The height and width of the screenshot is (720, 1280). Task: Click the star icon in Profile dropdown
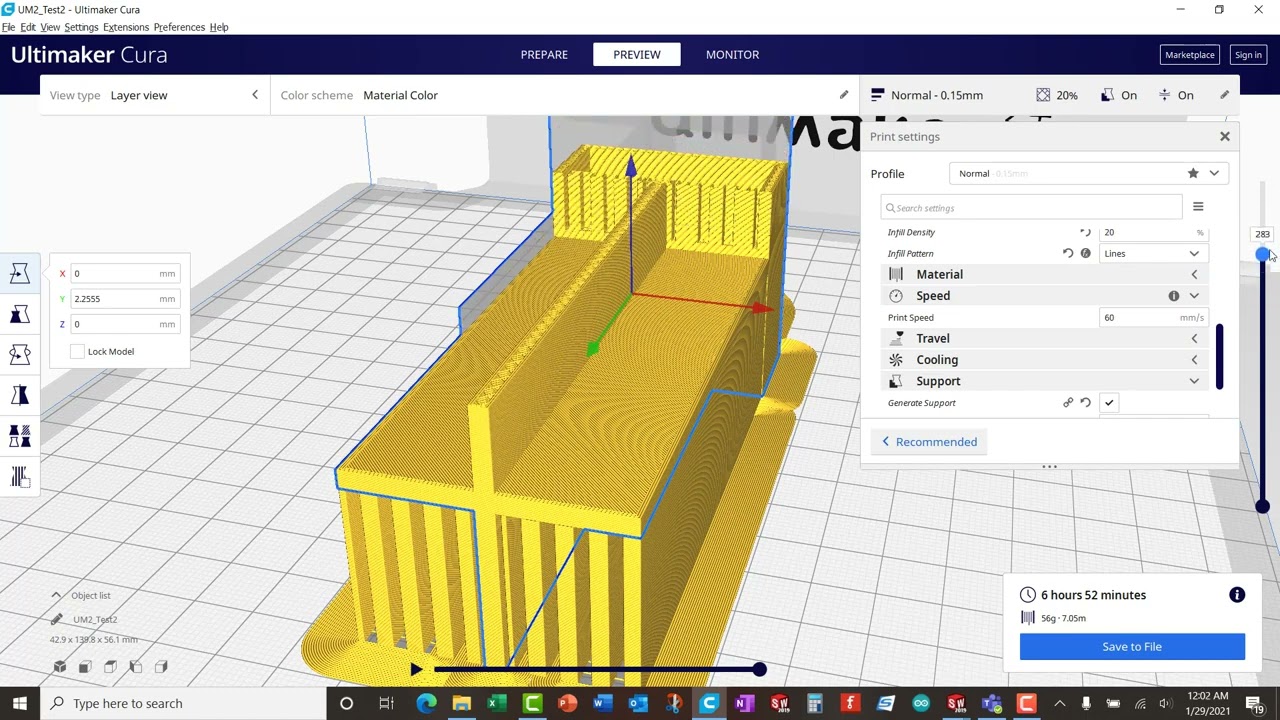point(1193,173)
